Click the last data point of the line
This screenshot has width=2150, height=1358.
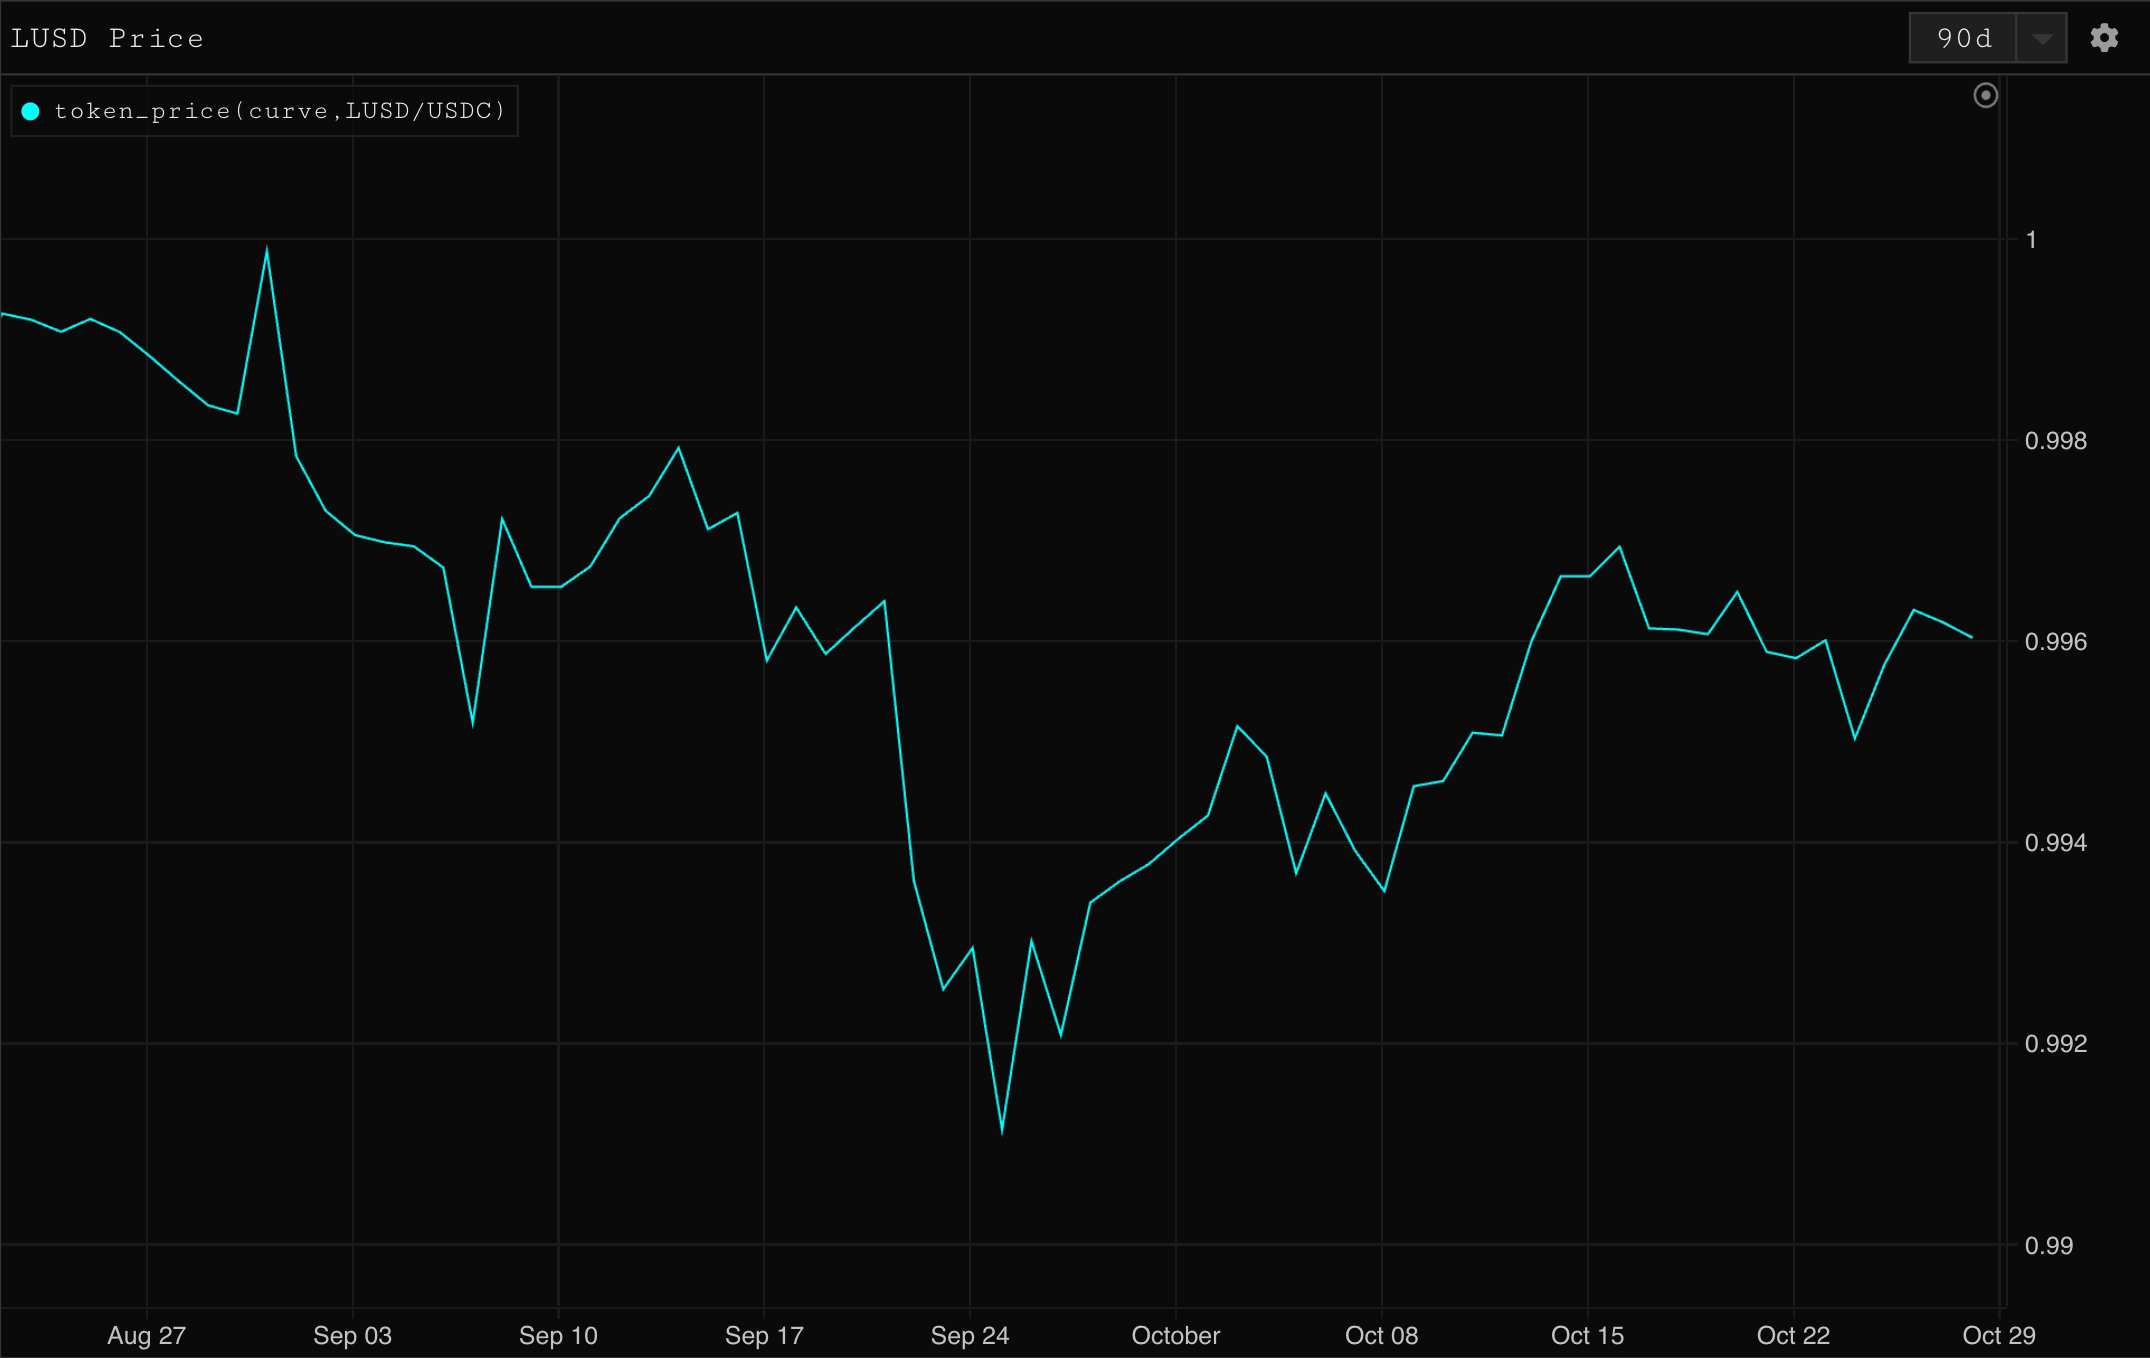[1971, 637]
